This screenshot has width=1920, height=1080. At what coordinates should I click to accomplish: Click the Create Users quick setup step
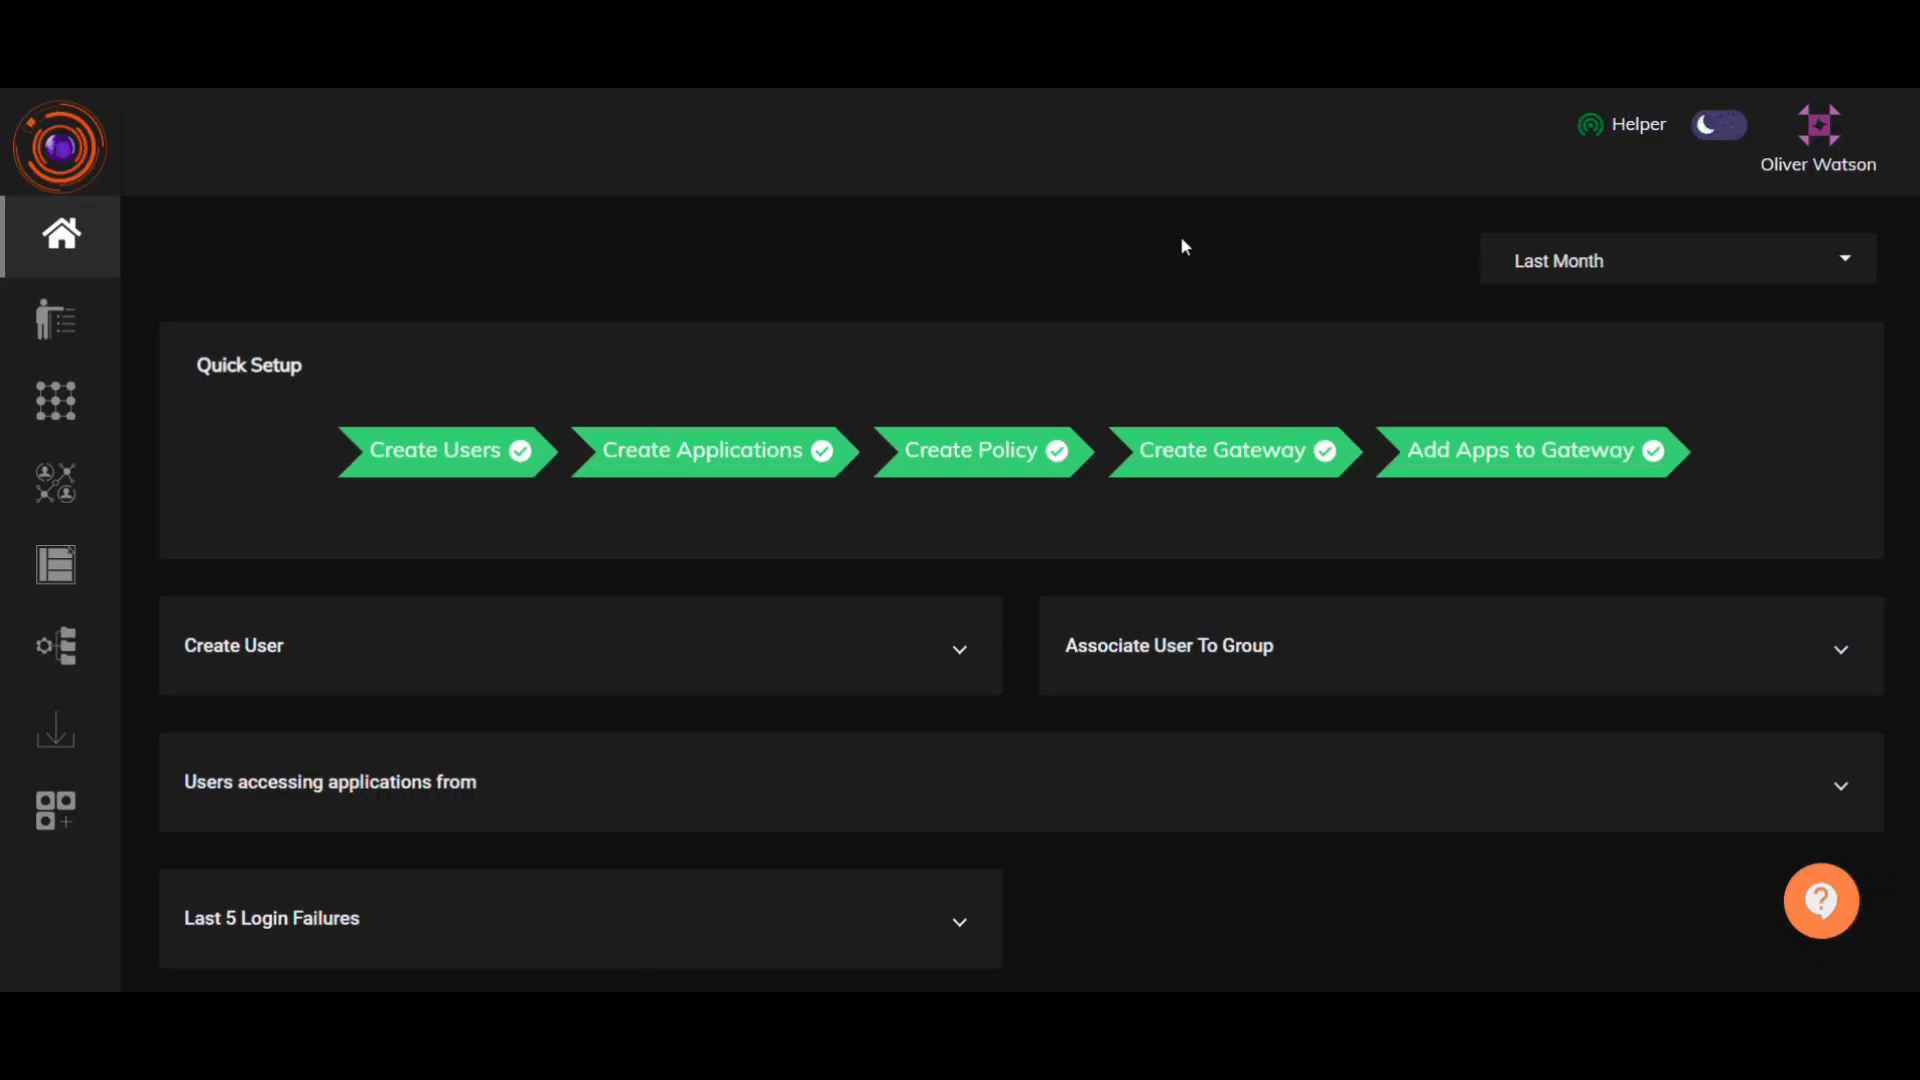click(x=442, y=450)
